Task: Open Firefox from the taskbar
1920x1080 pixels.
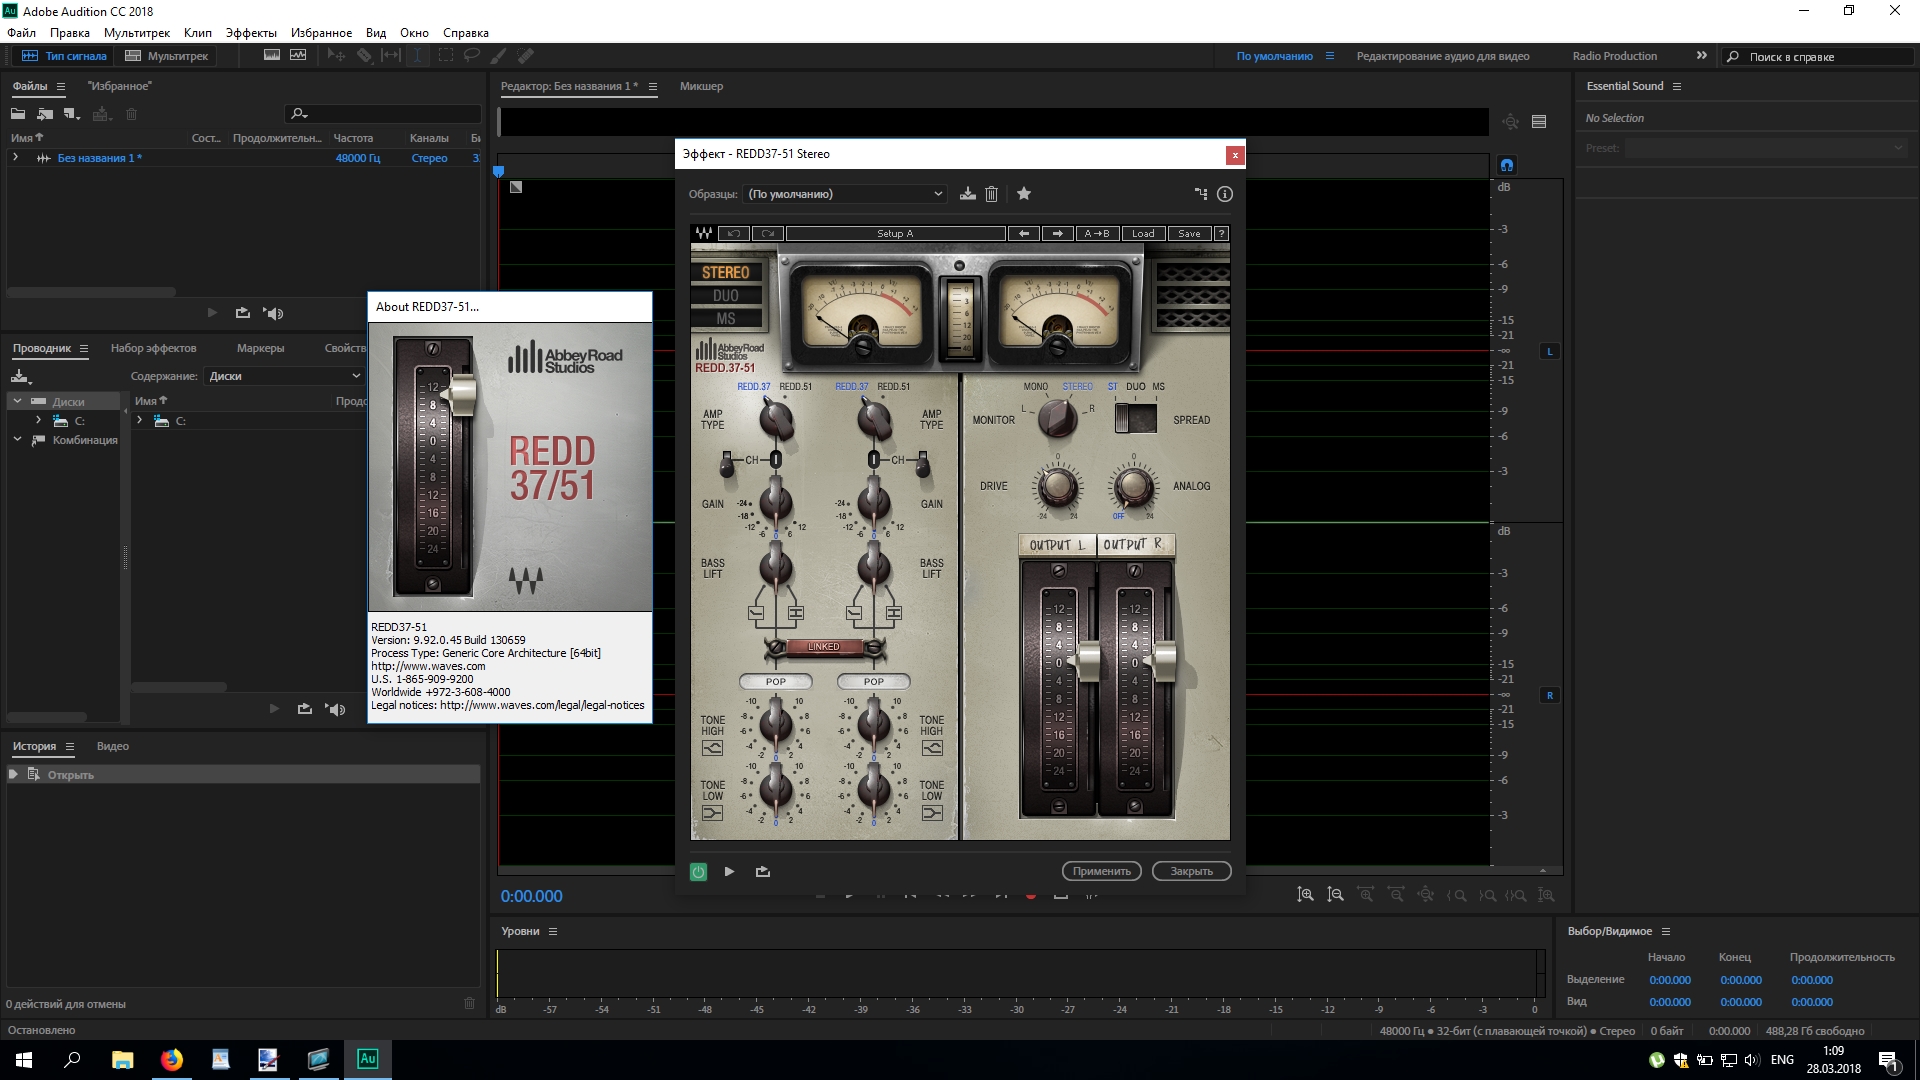Action: point(171,1060)
